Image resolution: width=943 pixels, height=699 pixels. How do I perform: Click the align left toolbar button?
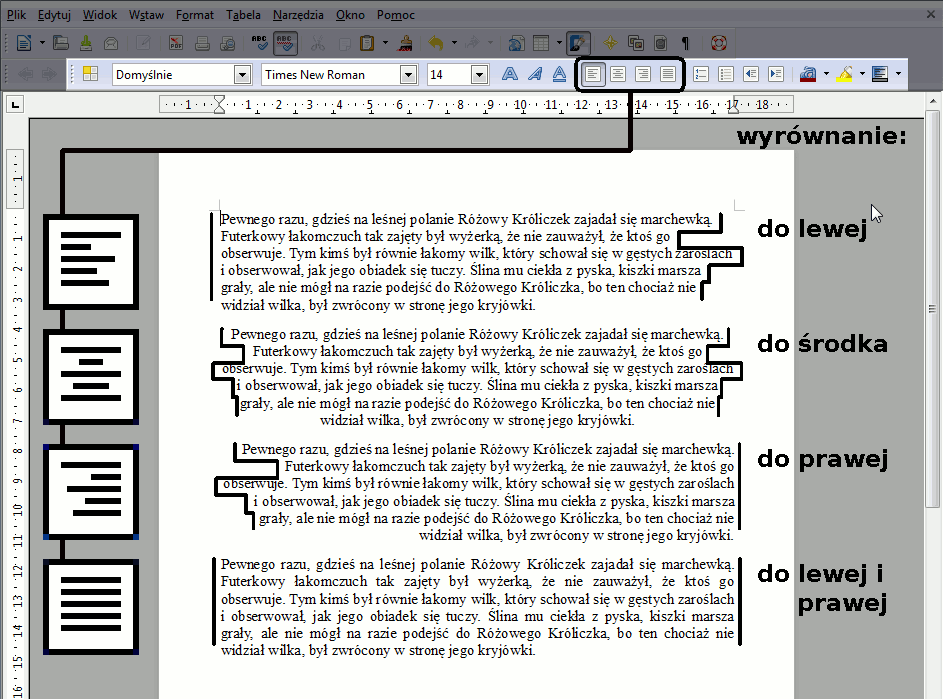(594, 74)
